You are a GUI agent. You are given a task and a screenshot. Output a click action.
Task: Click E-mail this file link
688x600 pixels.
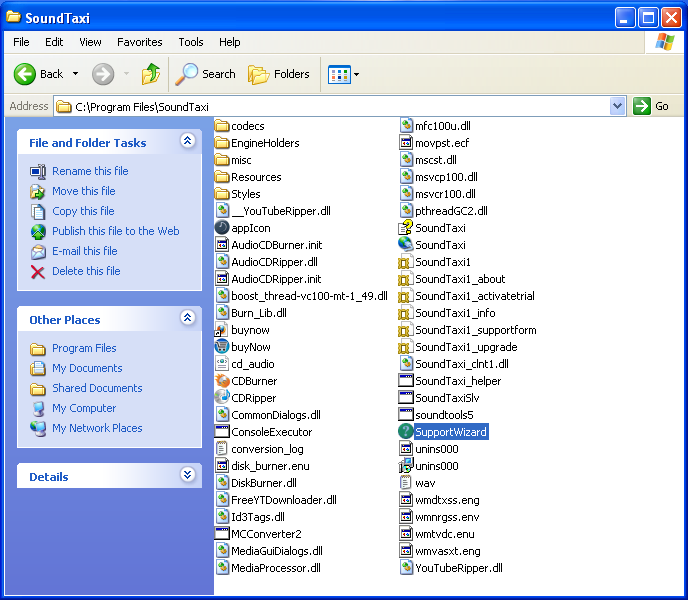click(x=85, y=251)
